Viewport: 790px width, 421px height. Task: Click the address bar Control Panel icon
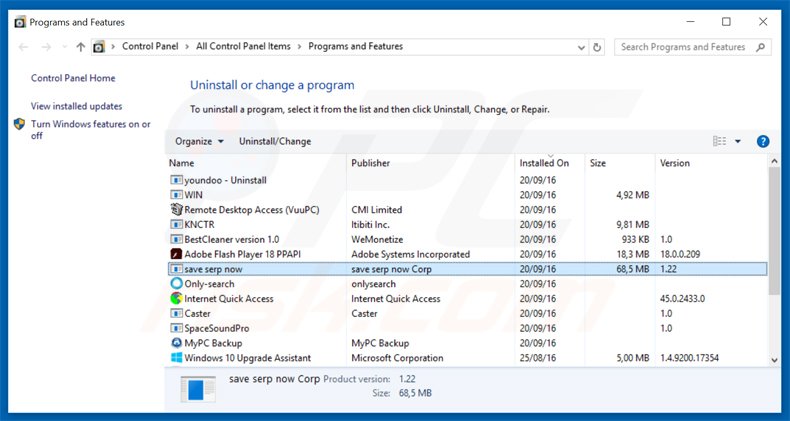[99, 47]
